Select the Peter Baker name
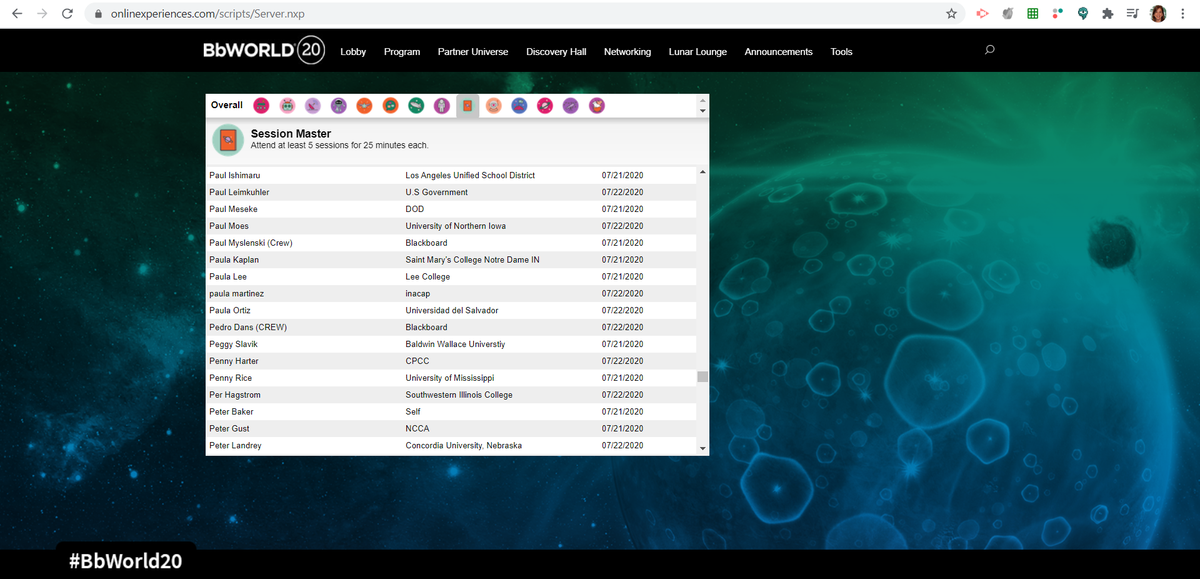 coord(231,412)
